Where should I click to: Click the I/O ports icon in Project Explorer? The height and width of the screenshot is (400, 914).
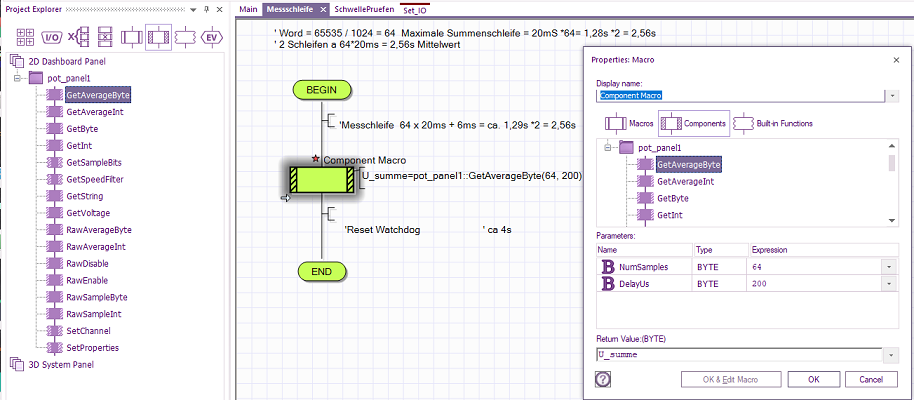point(50,39)
